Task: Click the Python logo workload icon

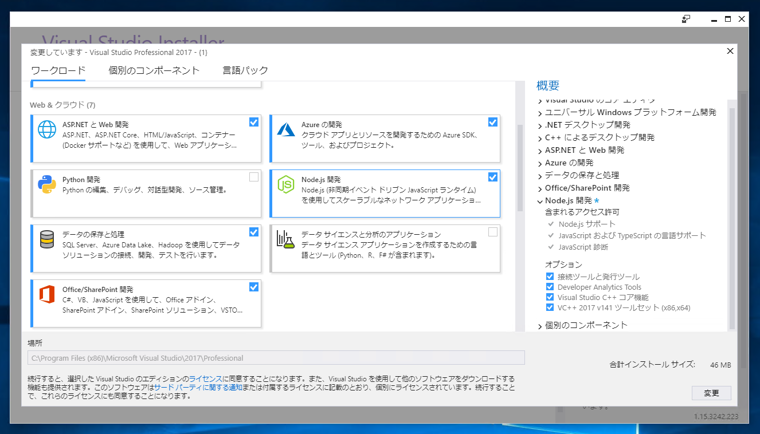Action: tap(47, 185)
